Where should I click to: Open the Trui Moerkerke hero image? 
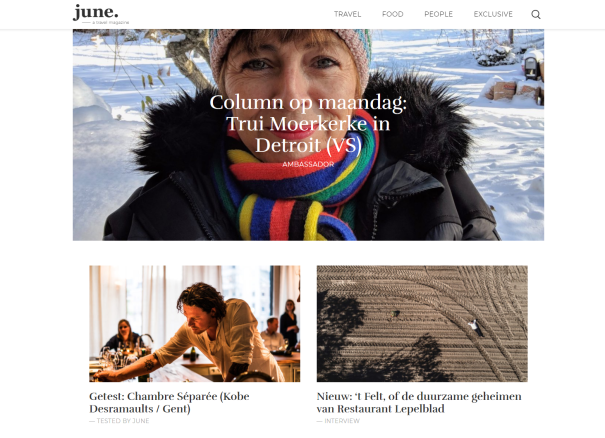tap(308, 135)
